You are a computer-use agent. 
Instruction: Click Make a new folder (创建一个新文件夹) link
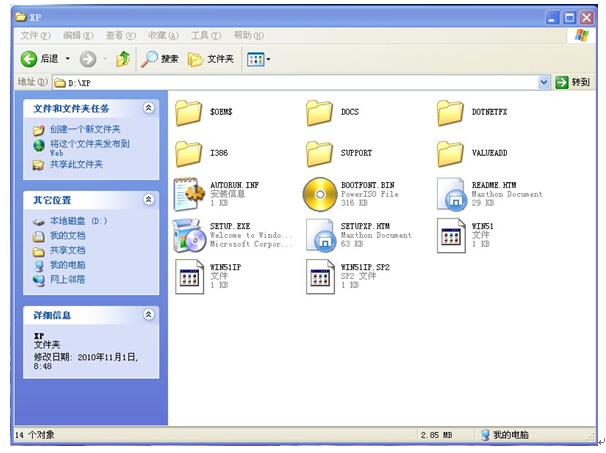[x=85, y=129]
